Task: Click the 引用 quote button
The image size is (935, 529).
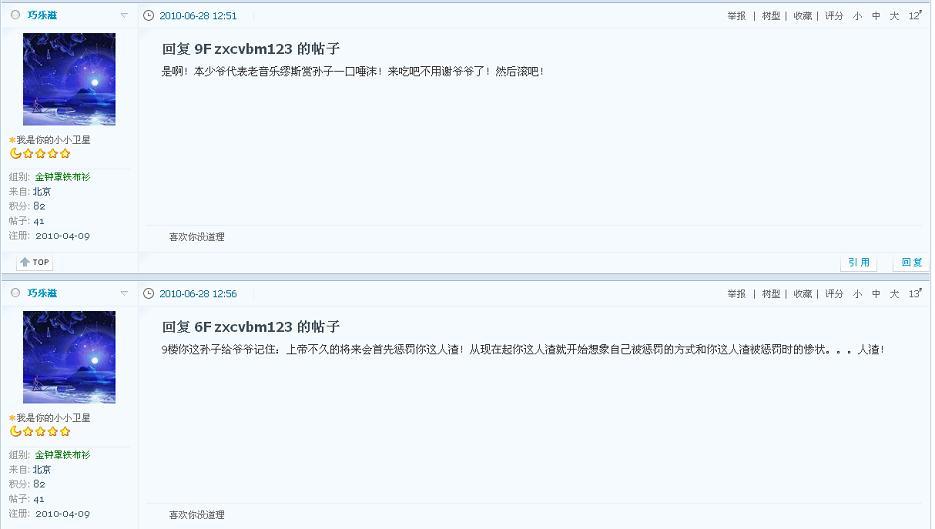Action: pyautogui.click(x=859, y=262)
